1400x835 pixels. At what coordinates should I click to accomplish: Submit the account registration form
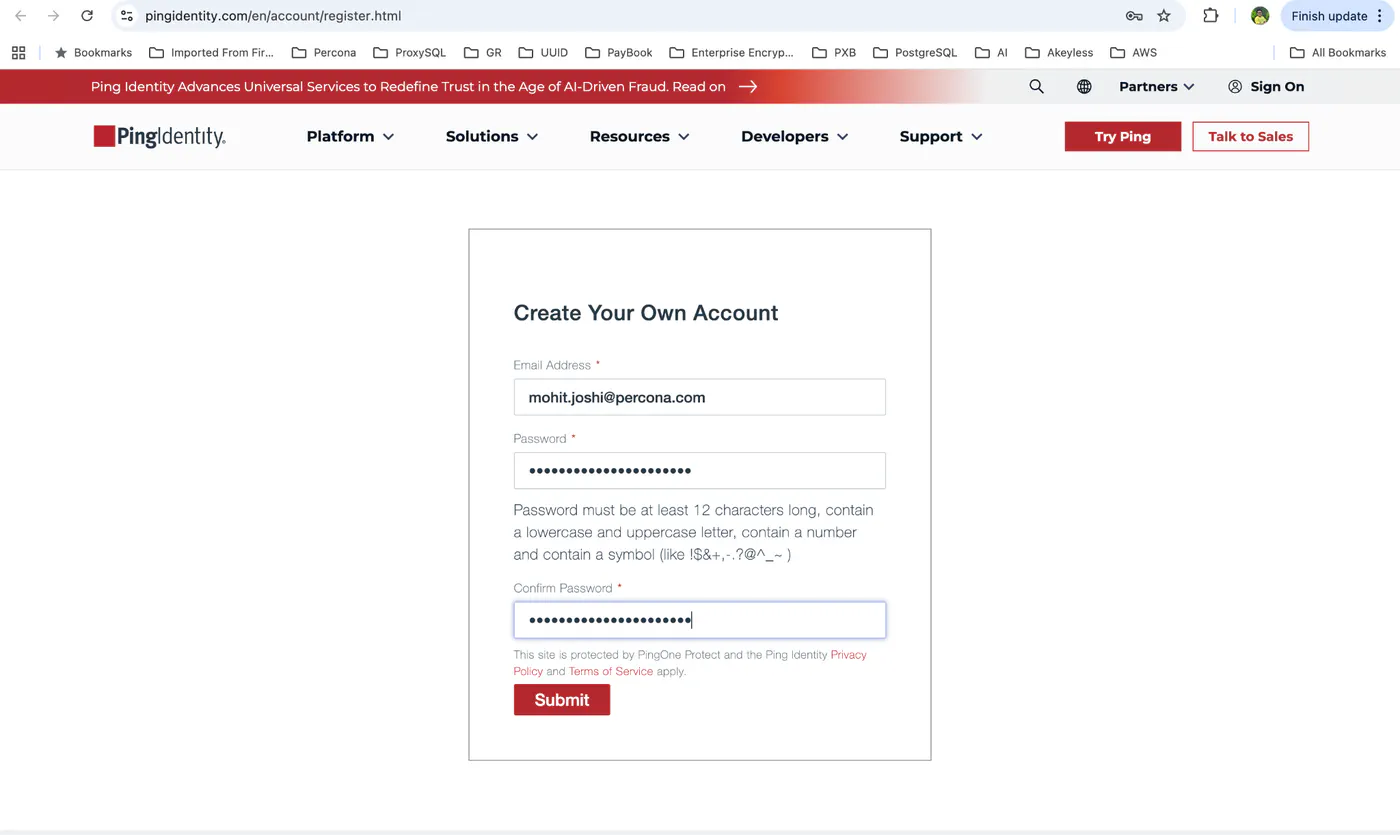(562, 700)
